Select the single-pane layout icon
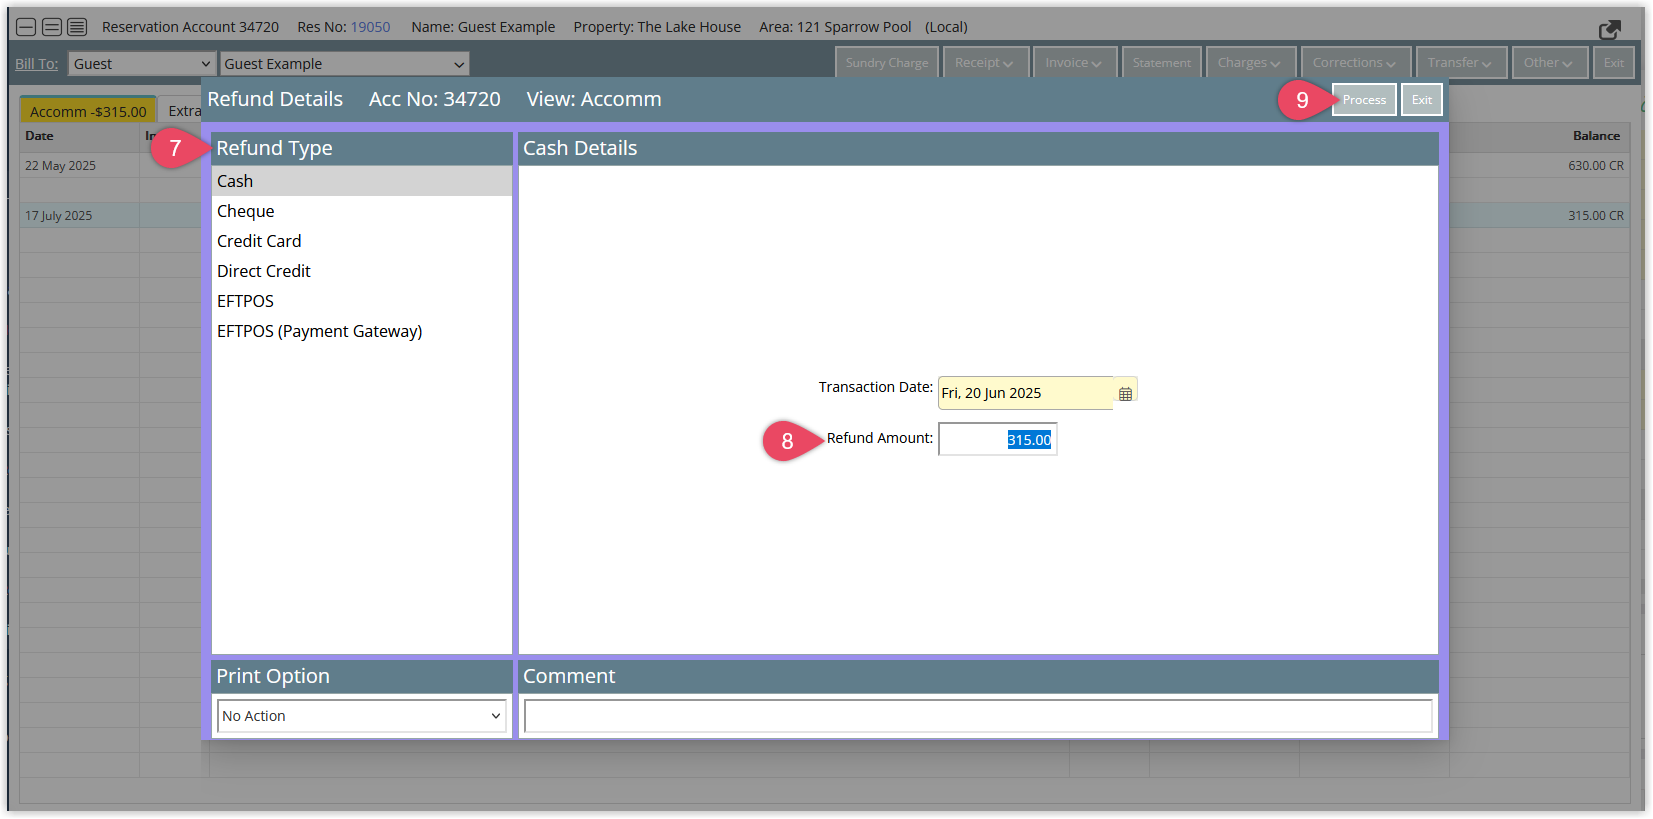1653x819 pixels. tap(26, 27)
